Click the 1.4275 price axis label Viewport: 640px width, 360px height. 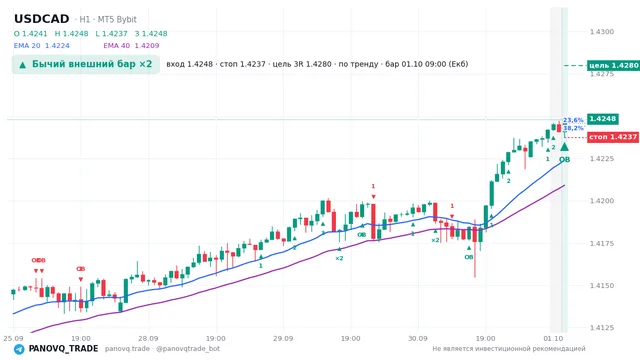coord(602,74)
